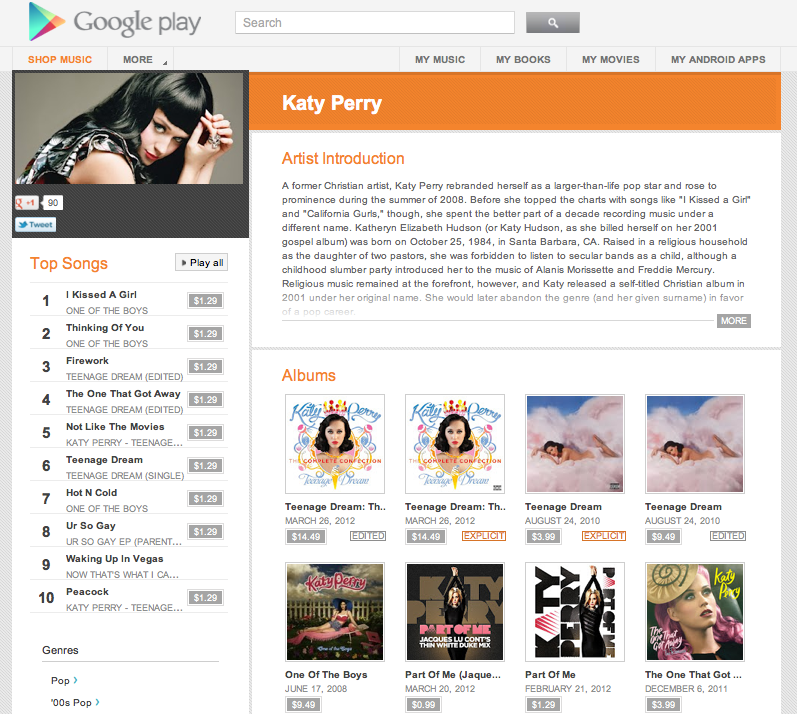
Task: Click the Google Play logo
Action: tap(115, 21)
